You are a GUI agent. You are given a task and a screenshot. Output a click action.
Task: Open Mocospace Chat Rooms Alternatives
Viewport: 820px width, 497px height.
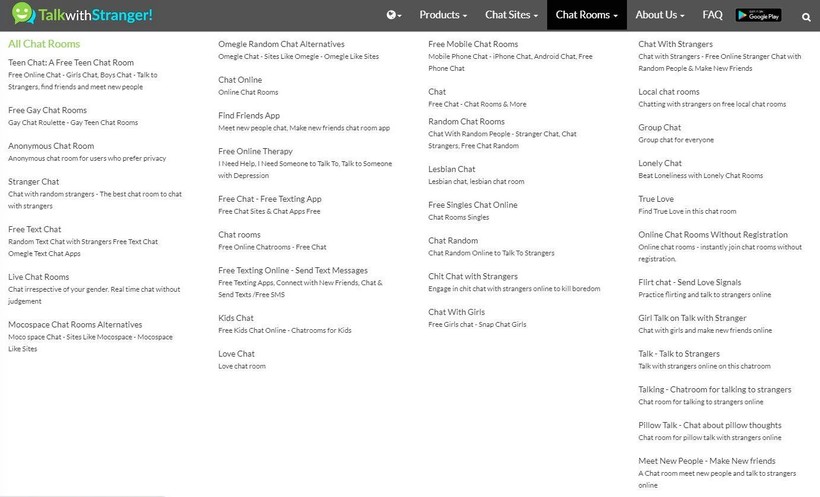coord(75,324)
